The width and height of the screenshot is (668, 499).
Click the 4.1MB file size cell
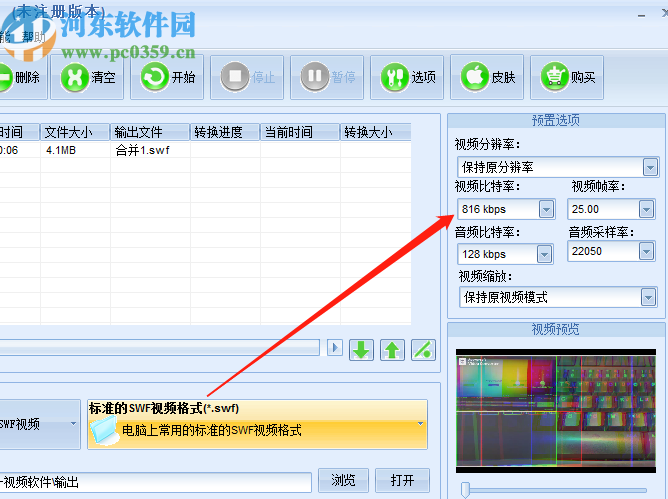[x=75, y=150]
